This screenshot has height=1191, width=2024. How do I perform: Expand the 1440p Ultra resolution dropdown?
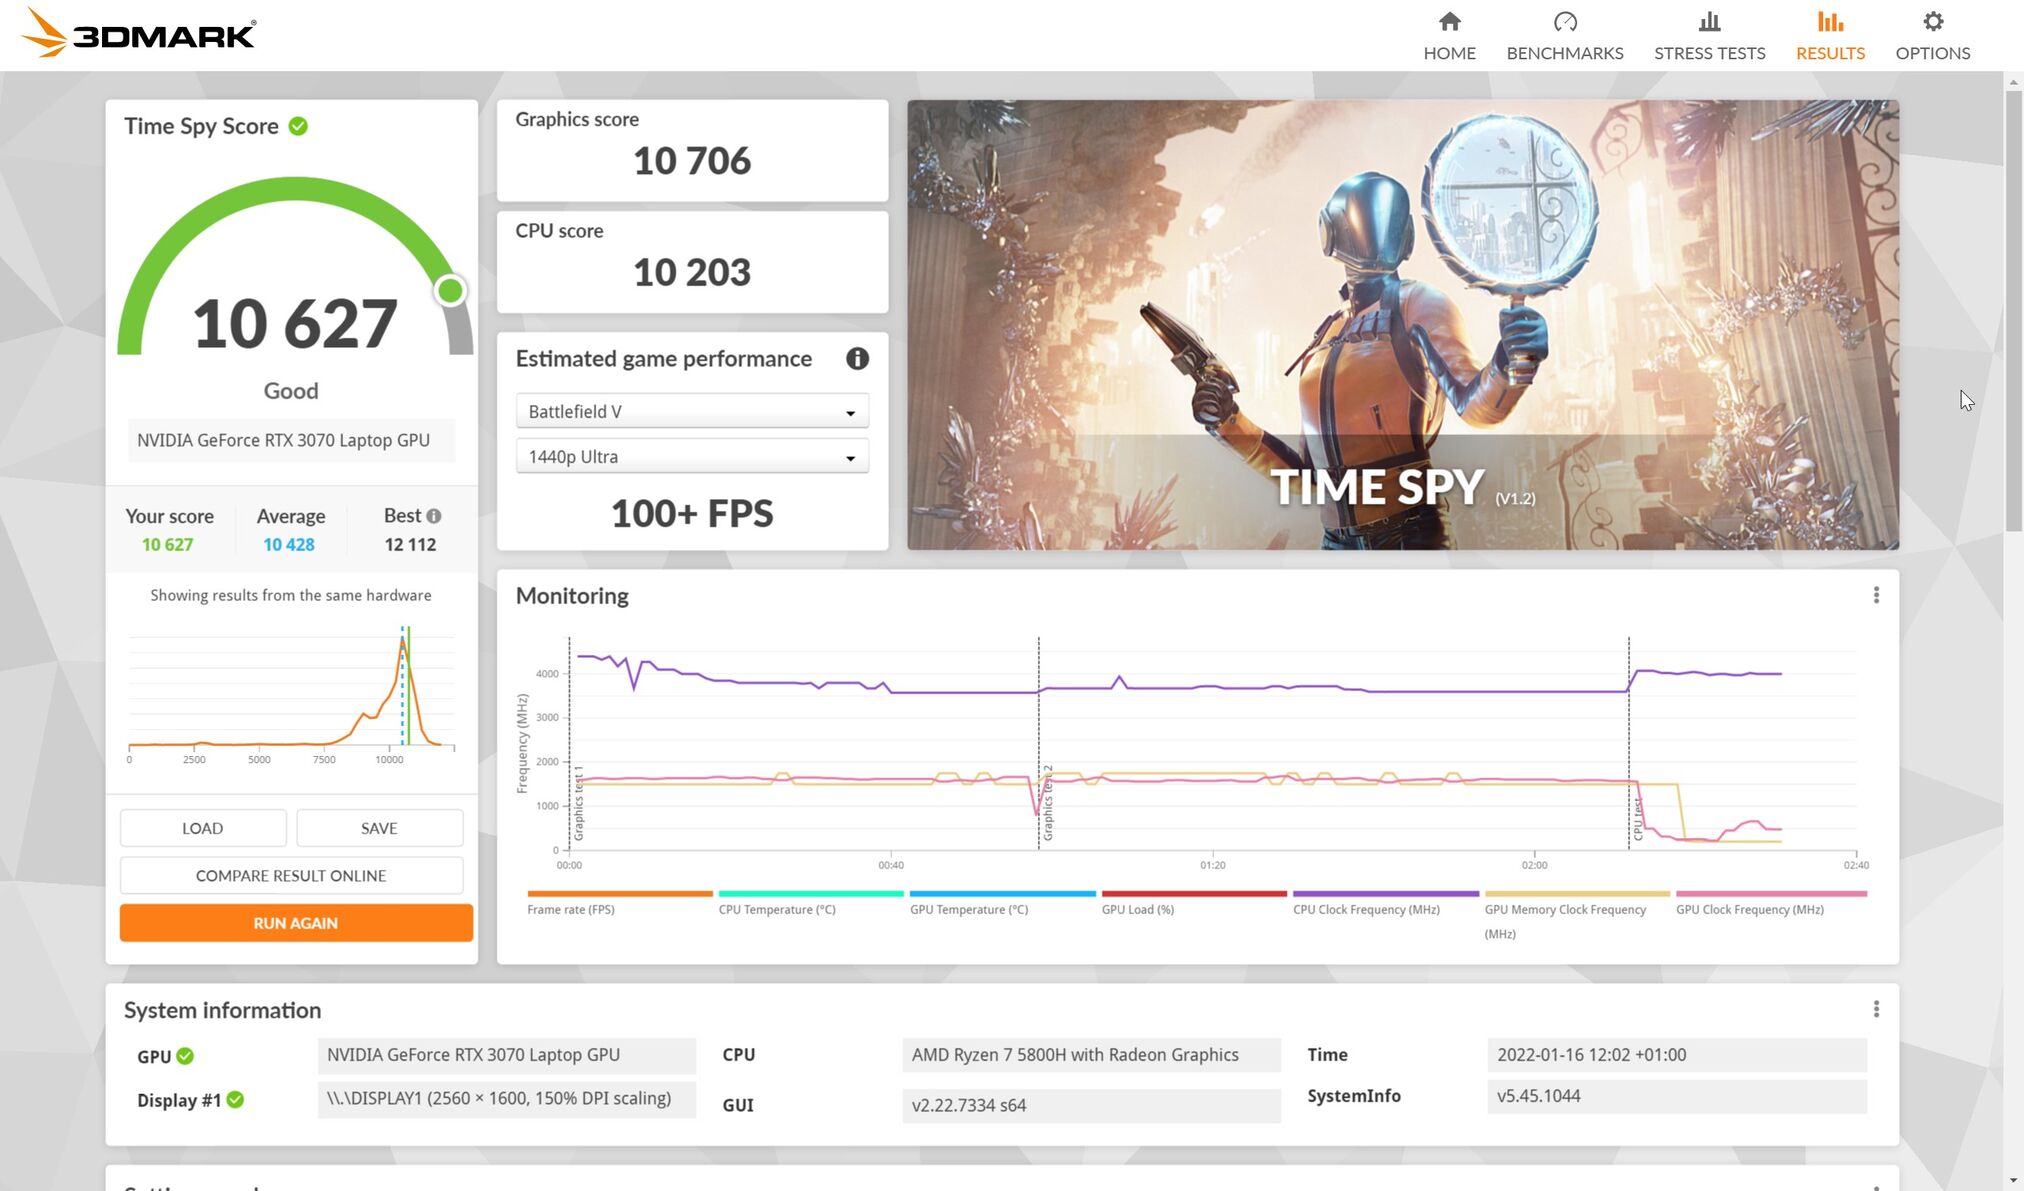point(692,456)
